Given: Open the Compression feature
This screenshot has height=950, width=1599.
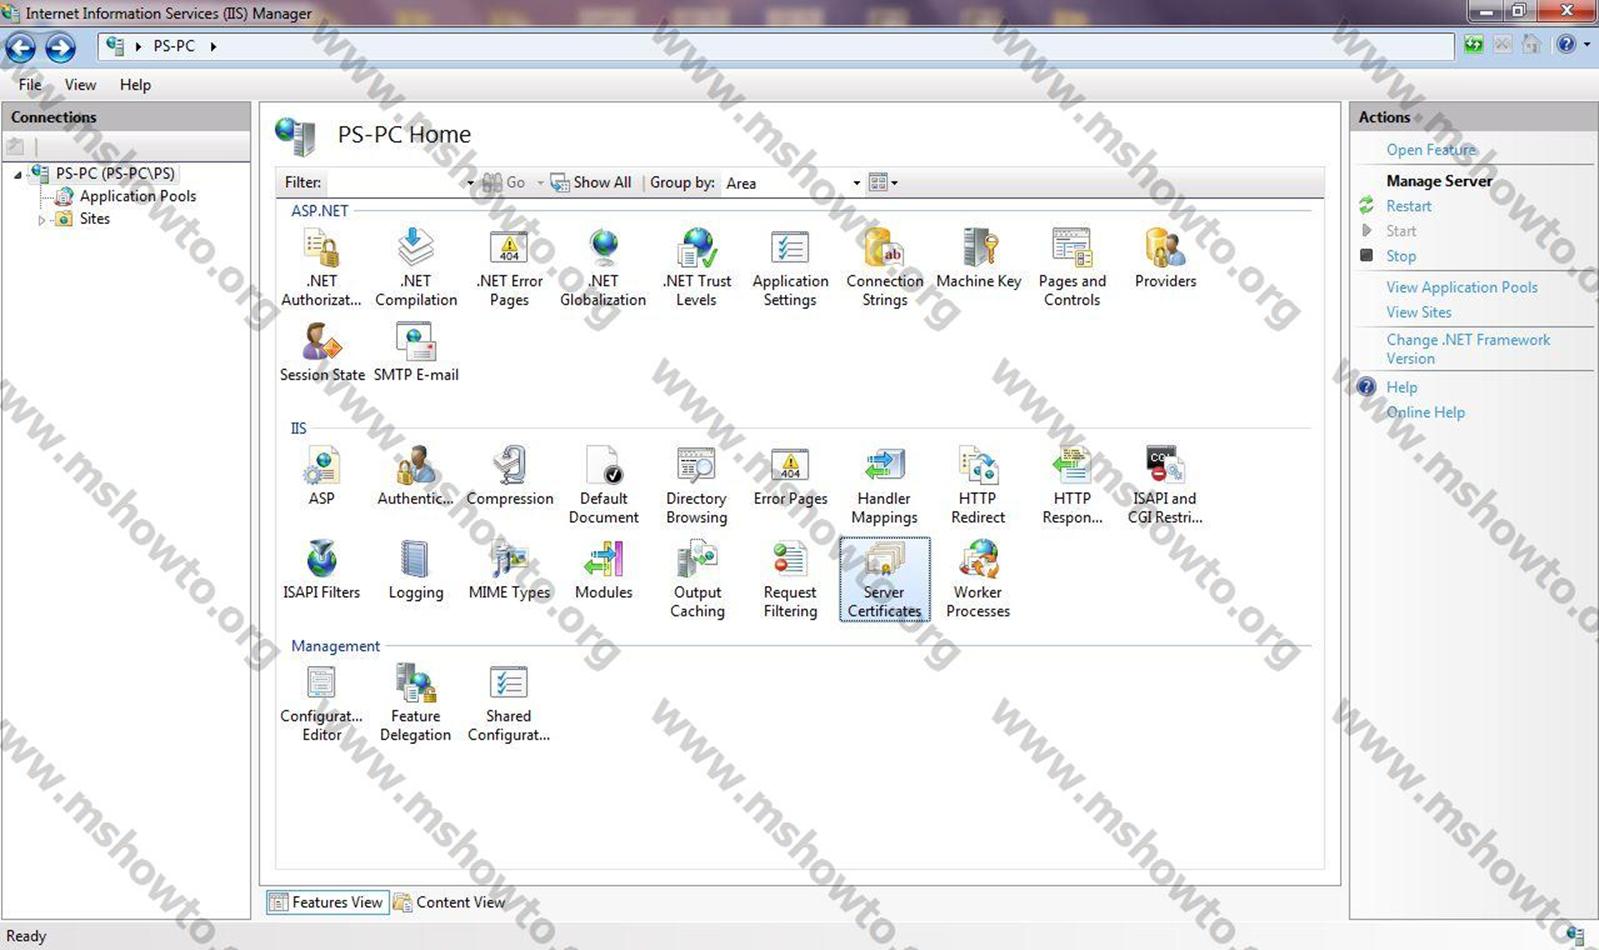Looking at the screenshot, I should point(509,476).
